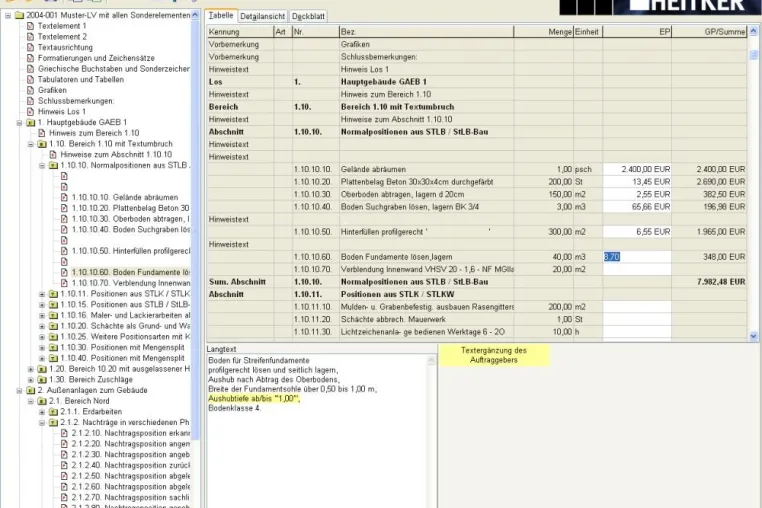Click the GP/Summe column header

[x=709, y=32]
